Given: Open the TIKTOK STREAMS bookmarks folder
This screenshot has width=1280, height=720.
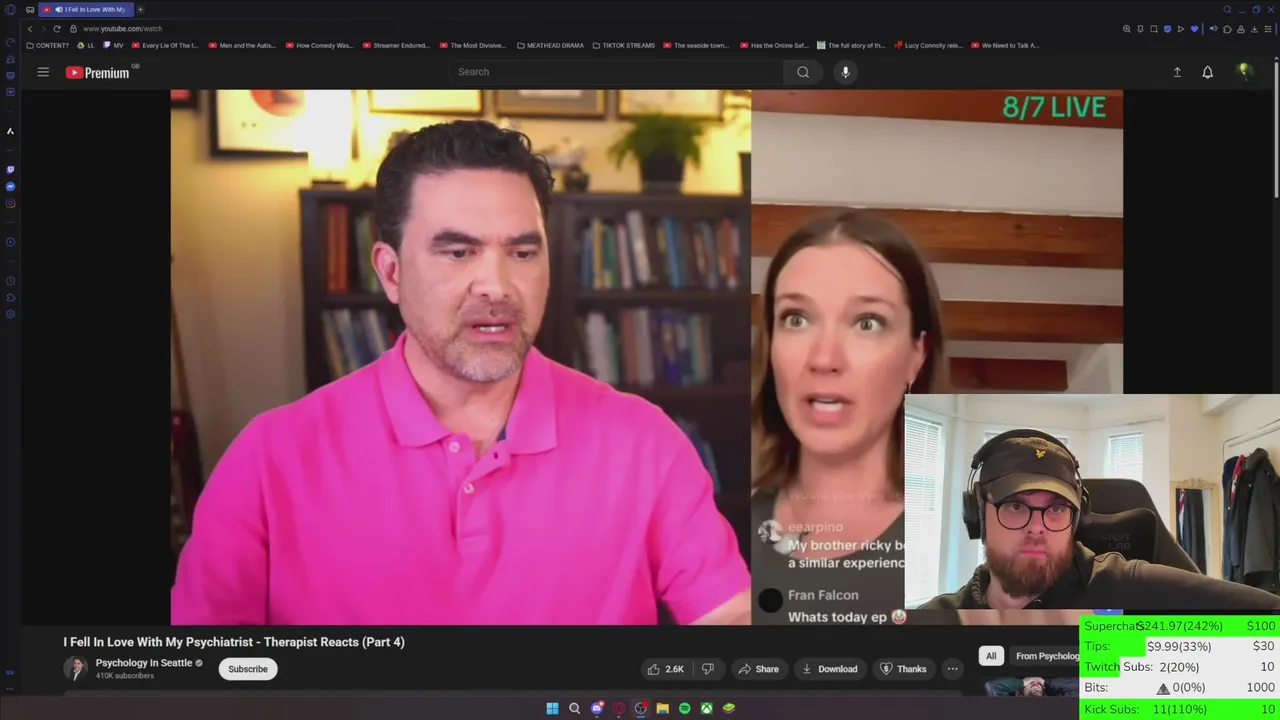Looking at the screenshot, I should point(624,45).
